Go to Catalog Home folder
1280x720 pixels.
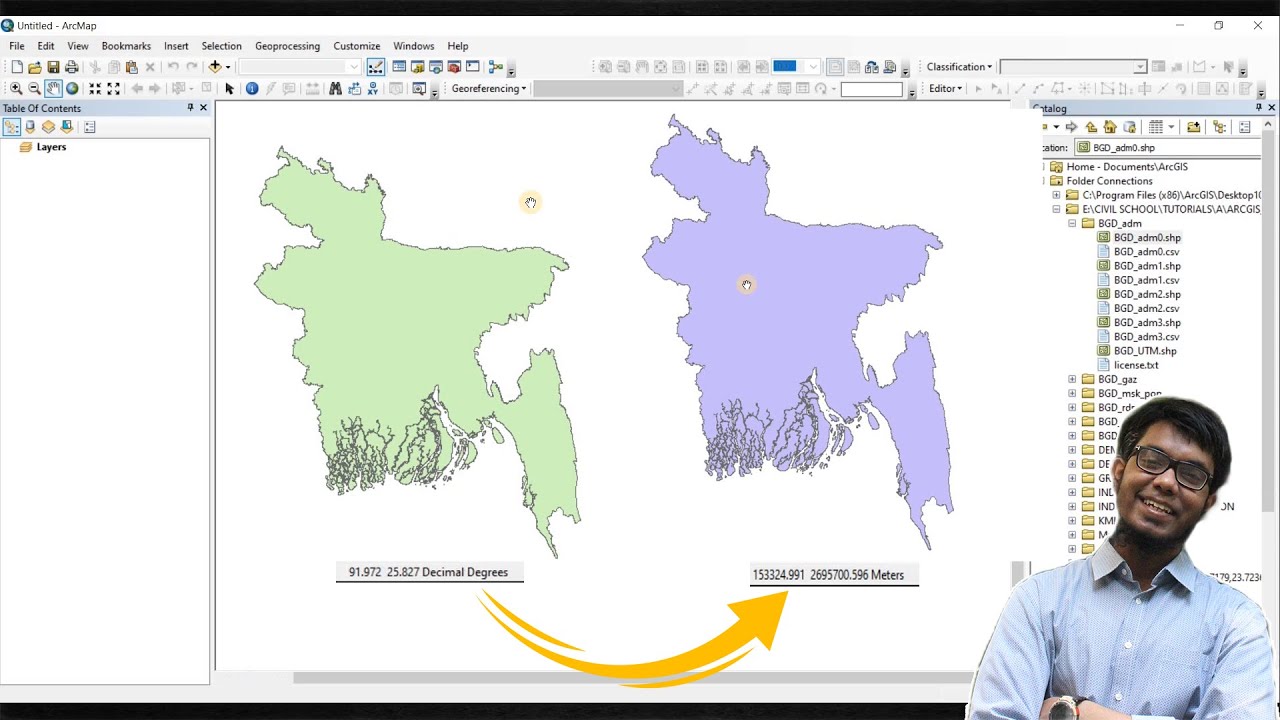coord(1110,127)
